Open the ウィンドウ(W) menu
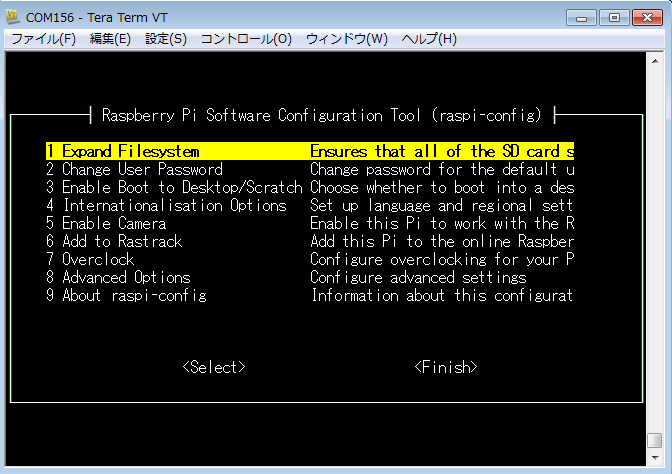 click(347, 39)
